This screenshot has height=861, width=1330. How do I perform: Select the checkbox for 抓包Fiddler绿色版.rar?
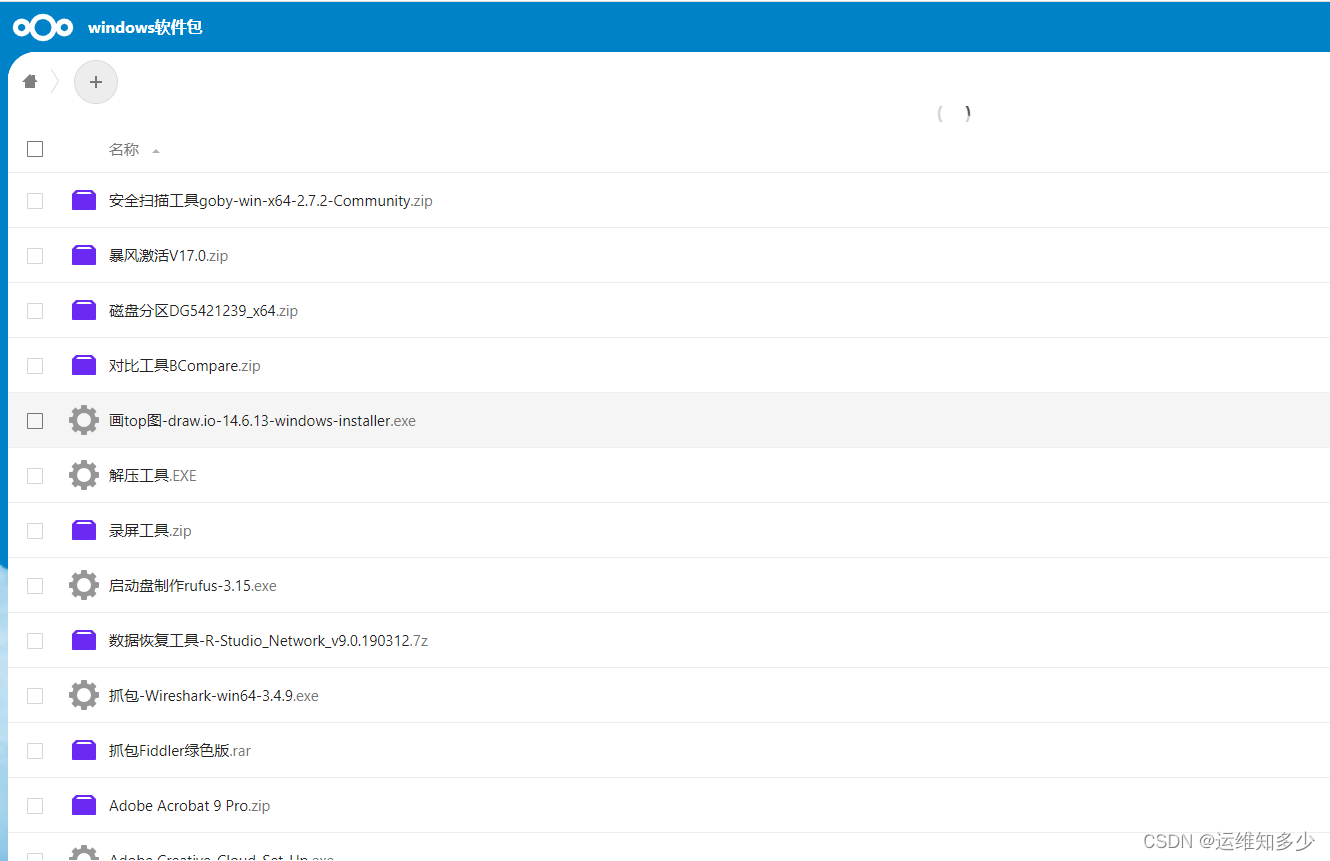[35, 750]
